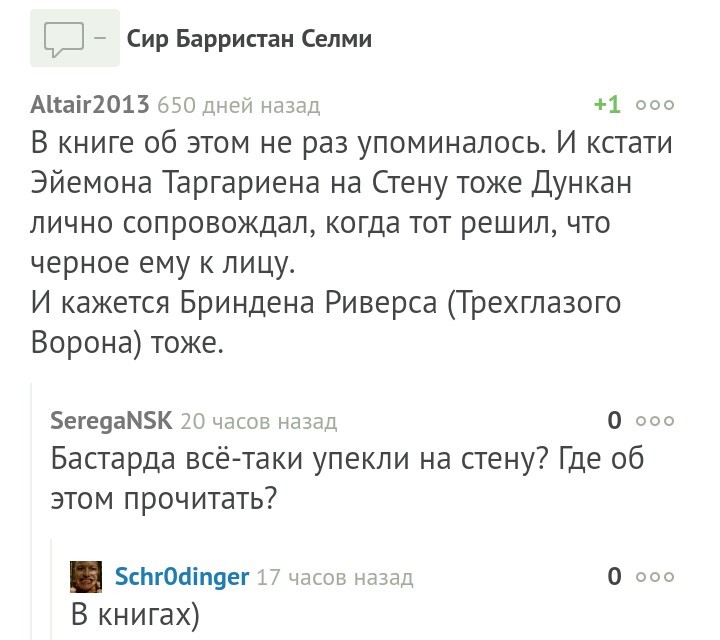Open the "Сир Барристан Селми" title
Viewport: 720px width, 640px height.
point(249,40)
